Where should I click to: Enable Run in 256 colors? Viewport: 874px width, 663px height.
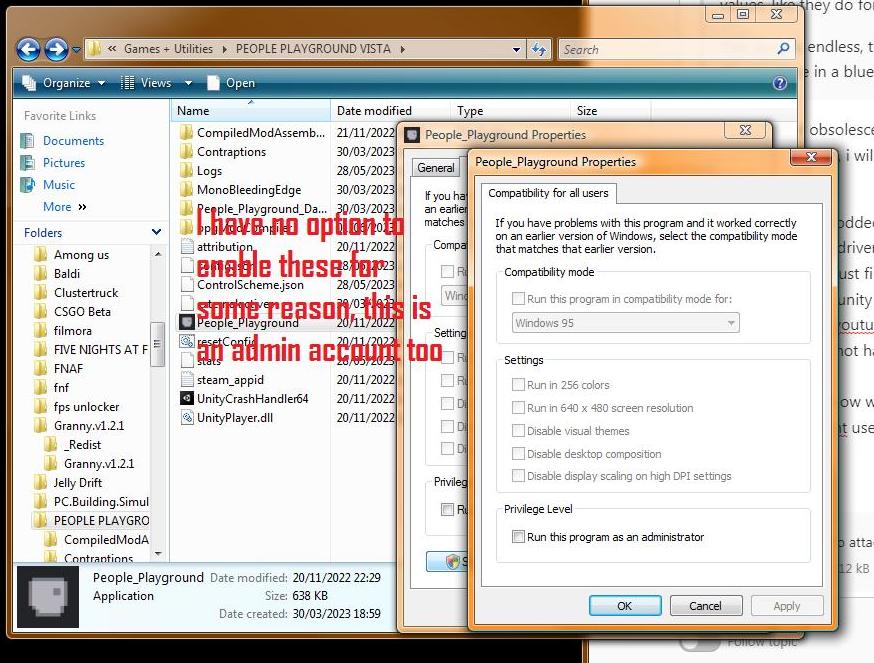(x=518, y=385)
